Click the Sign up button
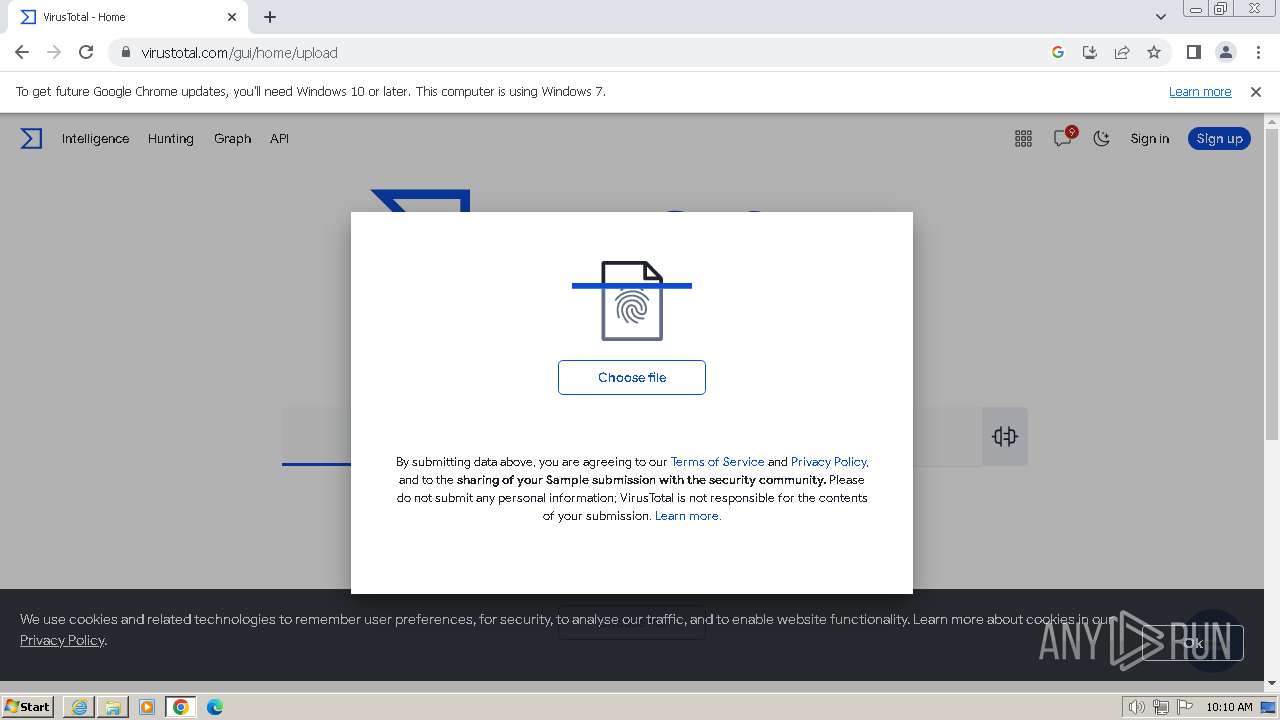This screenshot has width=1280, height=720. point(1219,139)
